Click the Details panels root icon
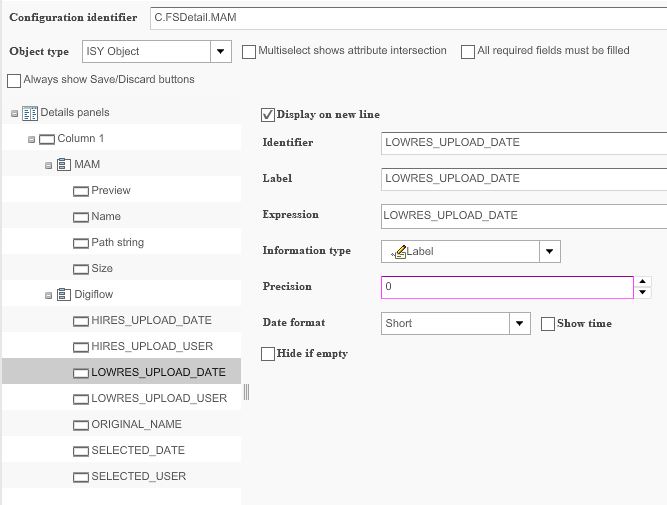 click(x=29, y=113)
